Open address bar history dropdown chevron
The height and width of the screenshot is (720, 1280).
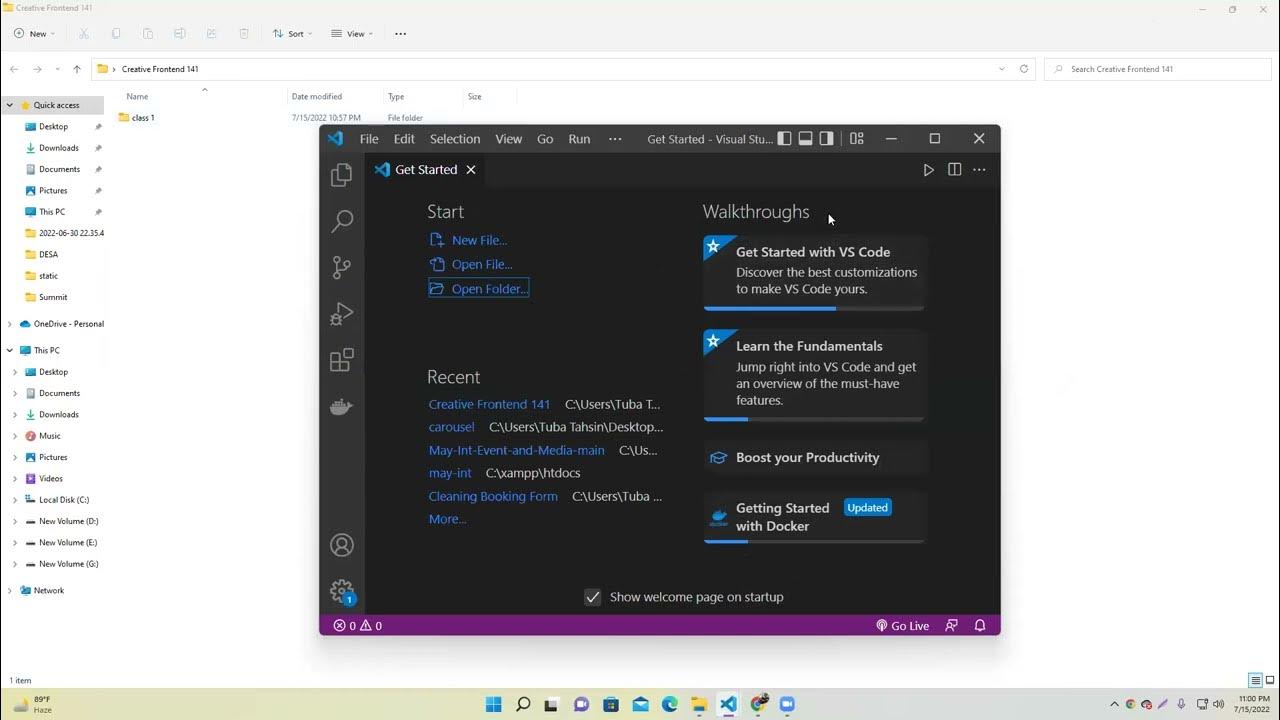(1002, 69)
